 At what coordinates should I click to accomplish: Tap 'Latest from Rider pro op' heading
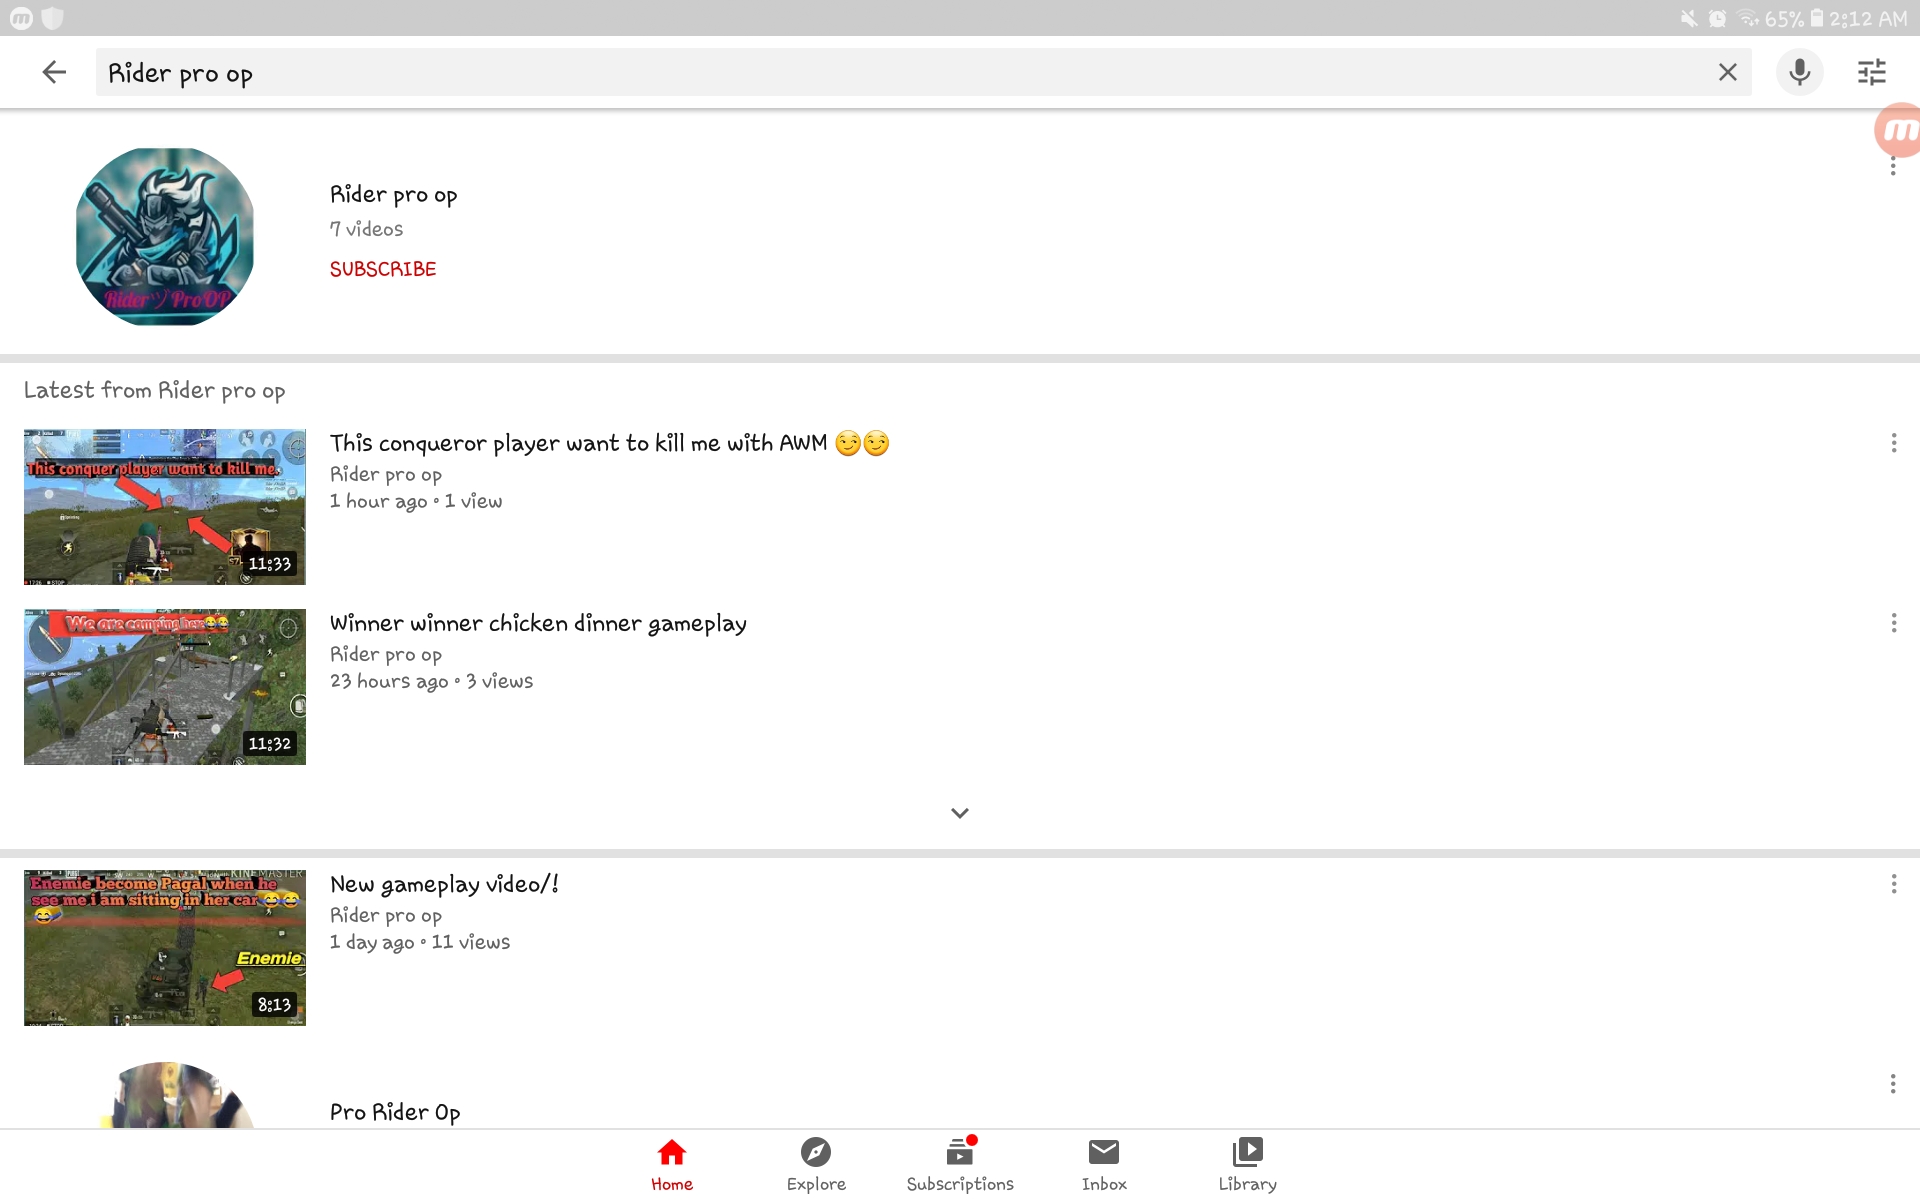pos(155,390)
